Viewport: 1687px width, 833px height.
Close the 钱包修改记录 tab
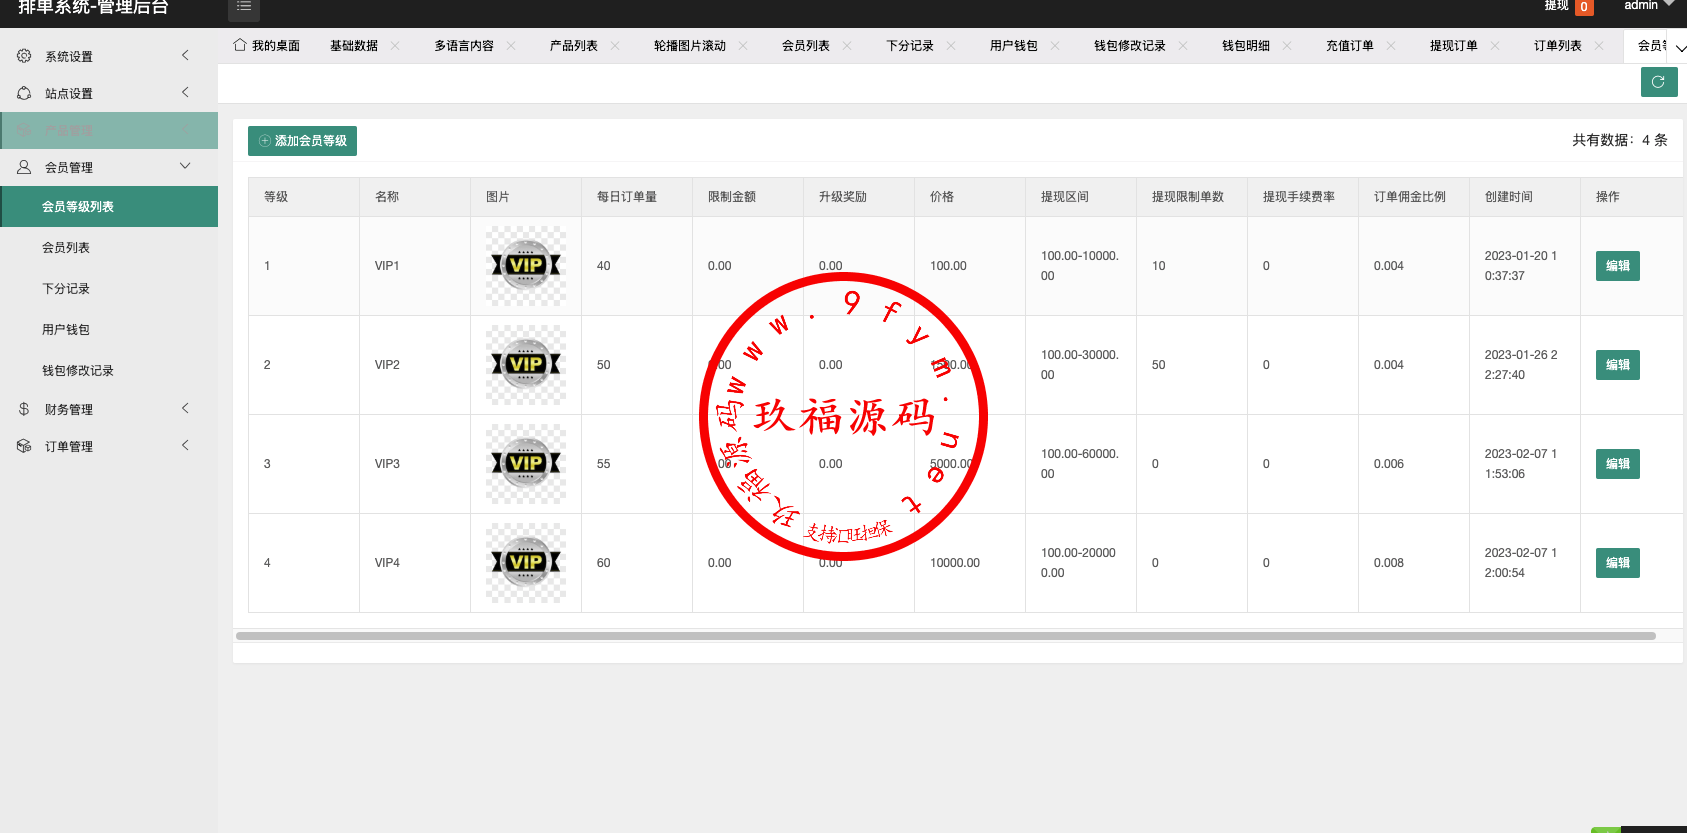pos(1183,45)
